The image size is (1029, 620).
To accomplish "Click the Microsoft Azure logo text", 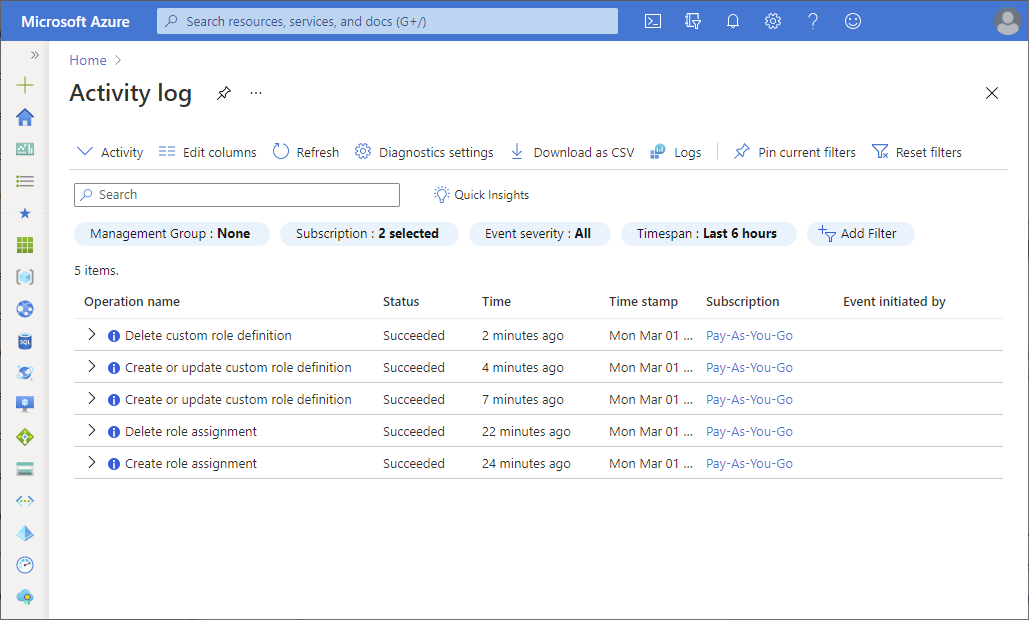I will (75, 22).
